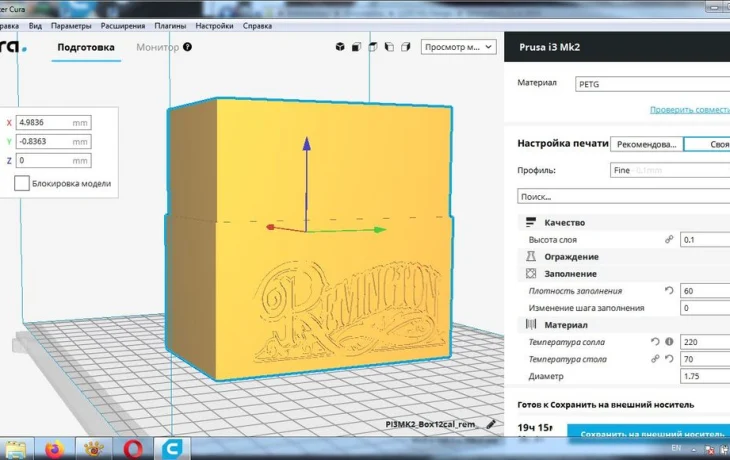Click the Температура сопла field showing 220
730x460 pixels.
tap(705, 342)
